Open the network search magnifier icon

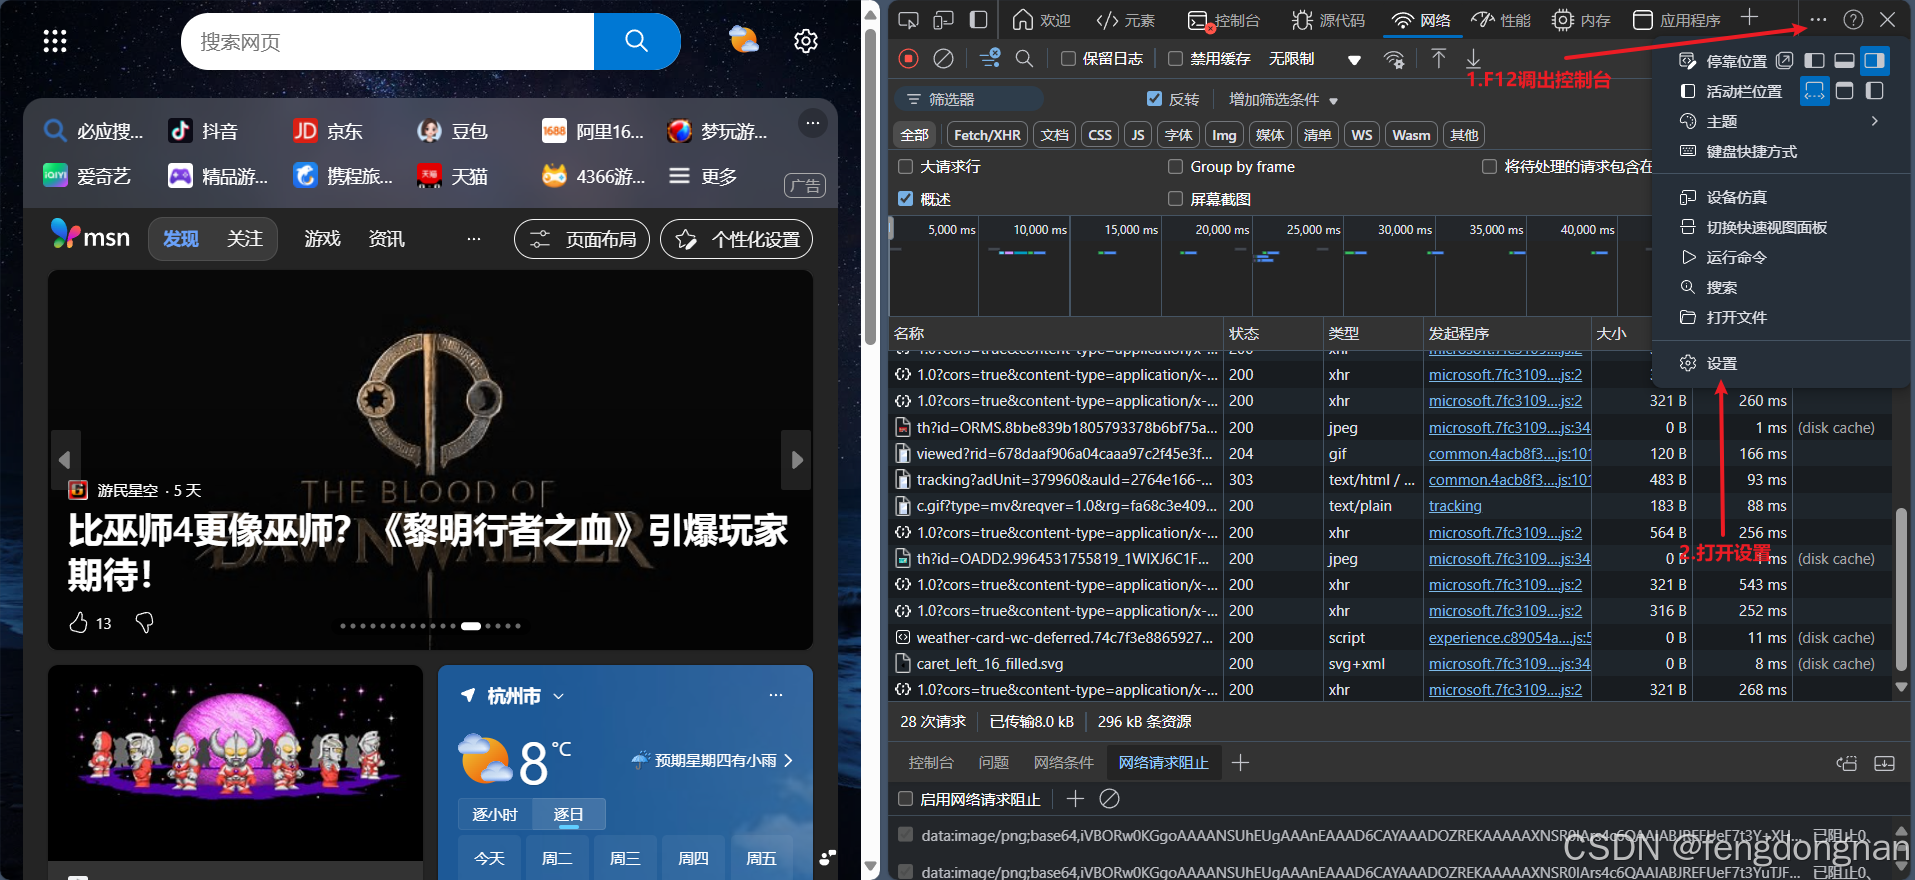1024,59
